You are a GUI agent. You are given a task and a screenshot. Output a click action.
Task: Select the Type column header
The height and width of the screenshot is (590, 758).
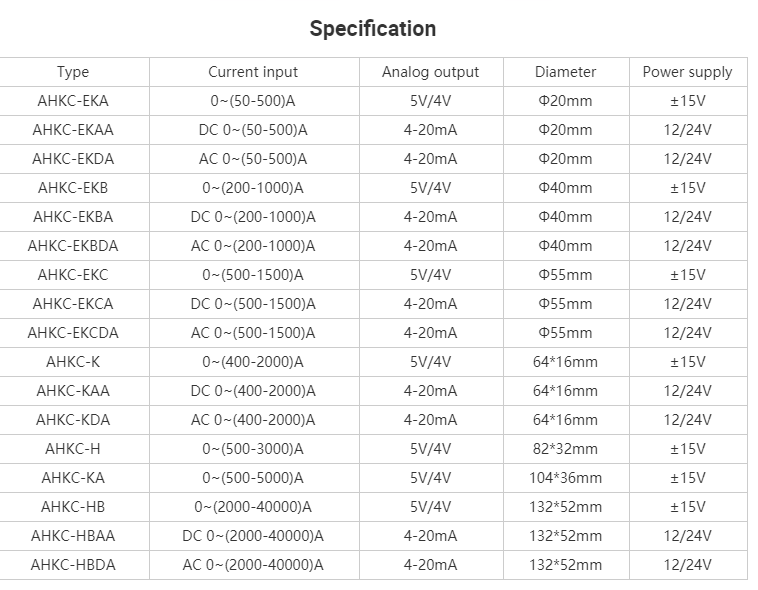(73, 72)
